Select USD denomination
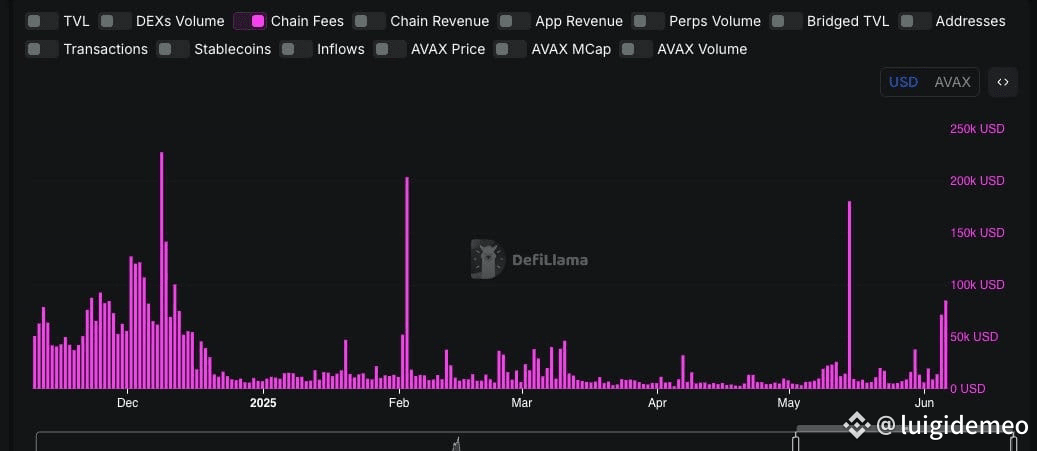This screenshot has height=451, width=1037. coord(903,82)
